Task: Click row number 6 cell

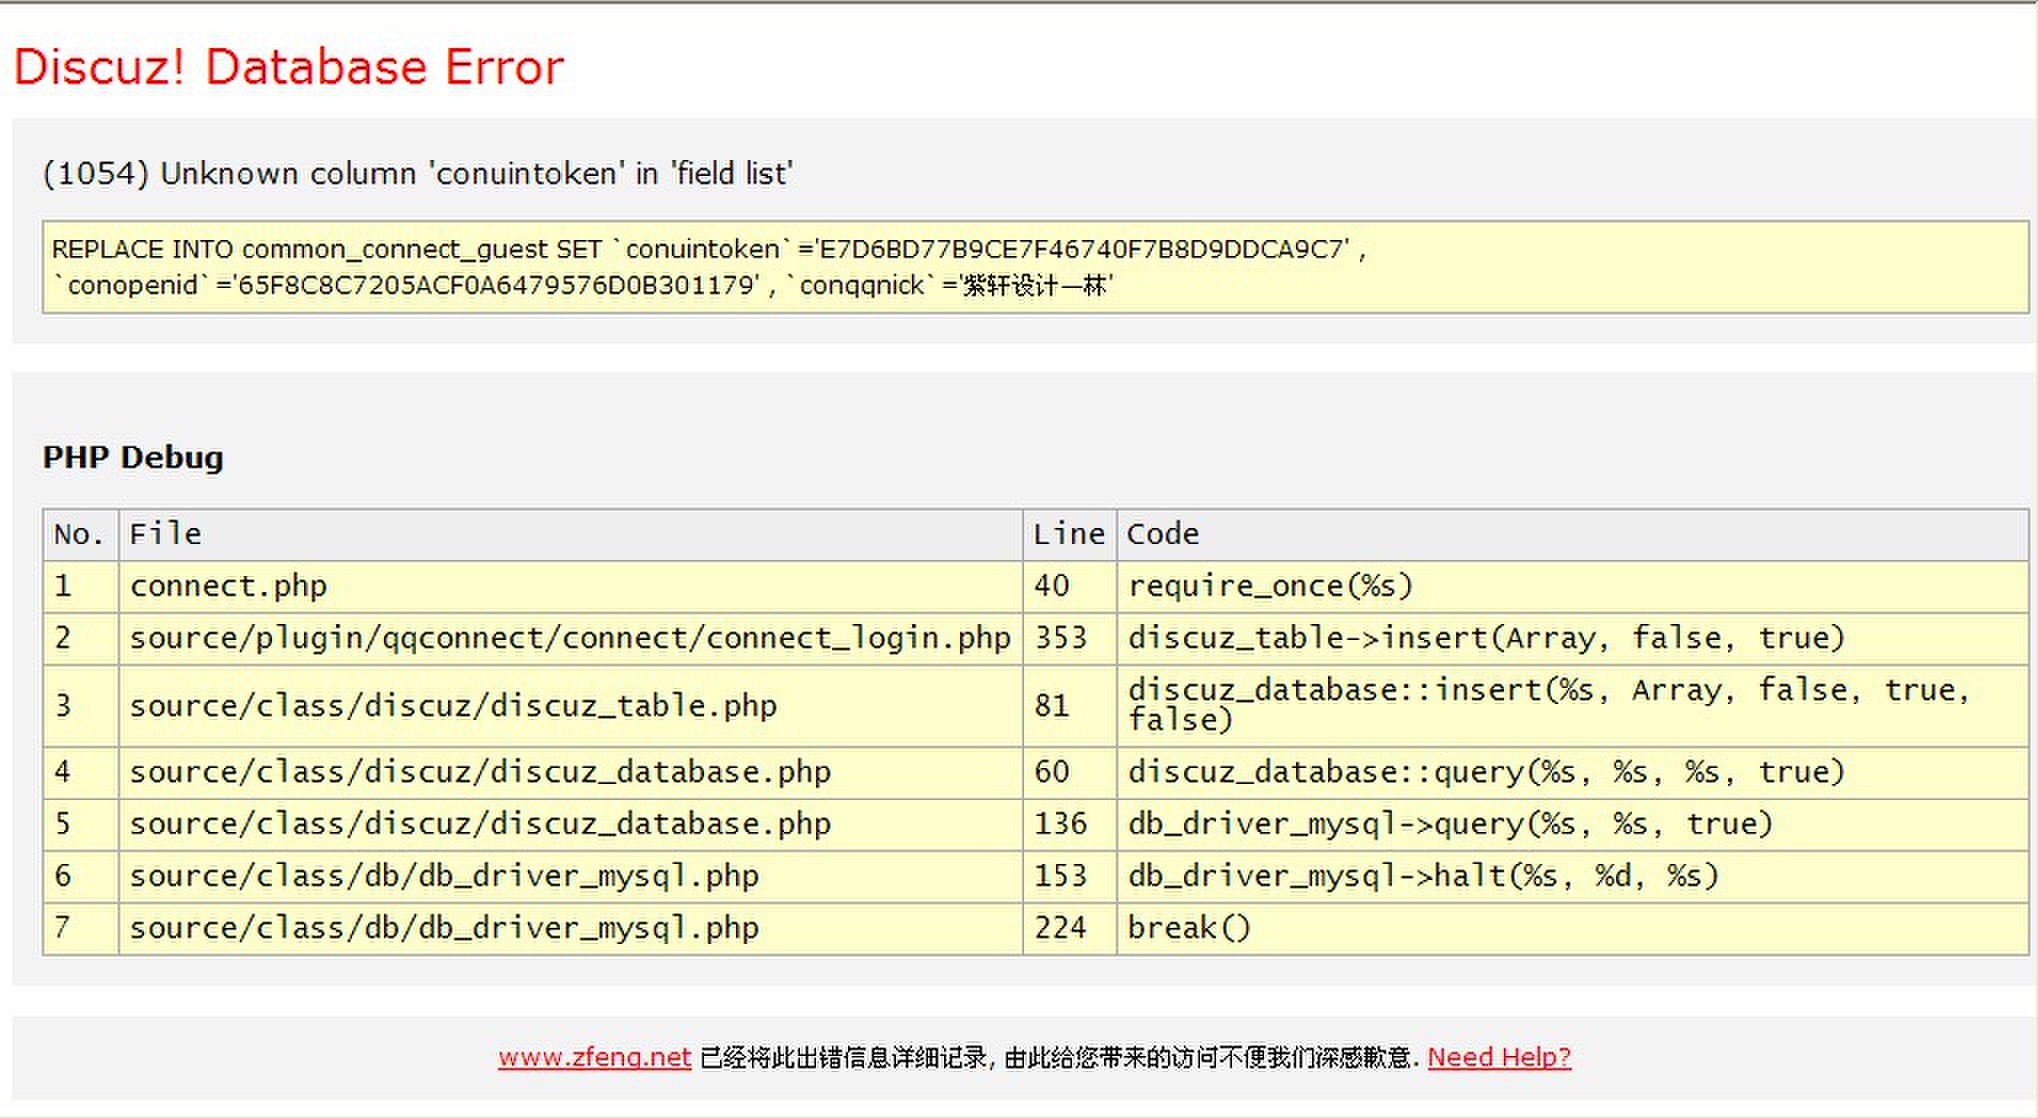Action: tap(81, 877)
